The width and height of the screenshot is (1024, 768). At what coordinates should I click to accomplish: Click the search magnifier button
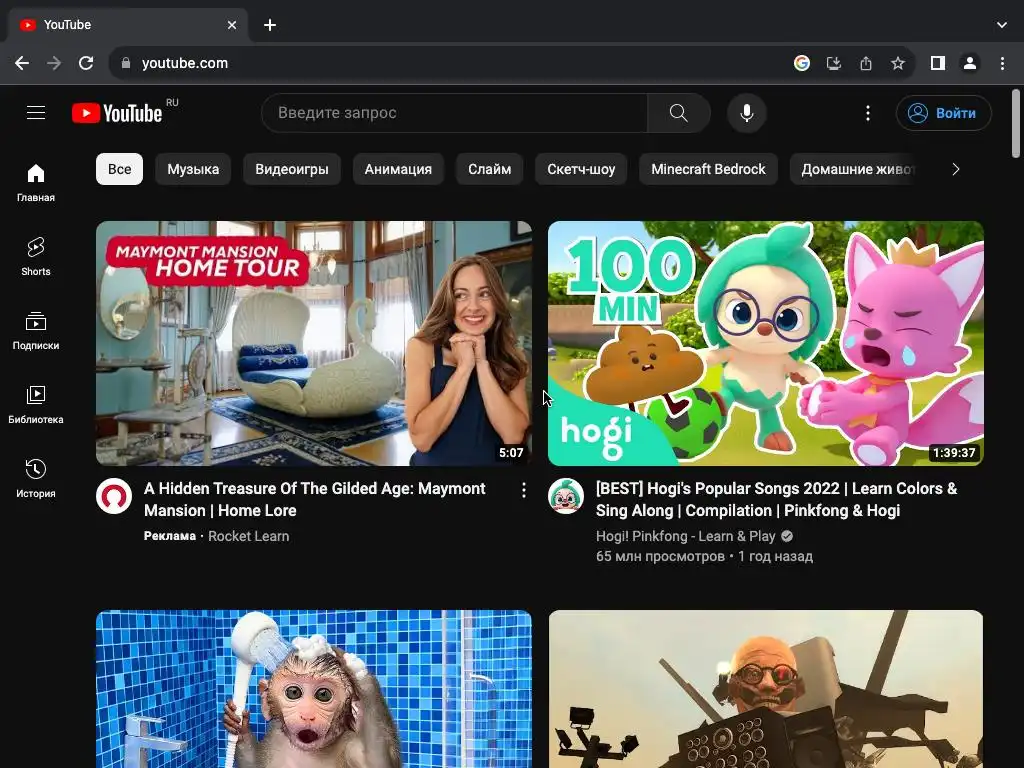[x=679, y=113]
